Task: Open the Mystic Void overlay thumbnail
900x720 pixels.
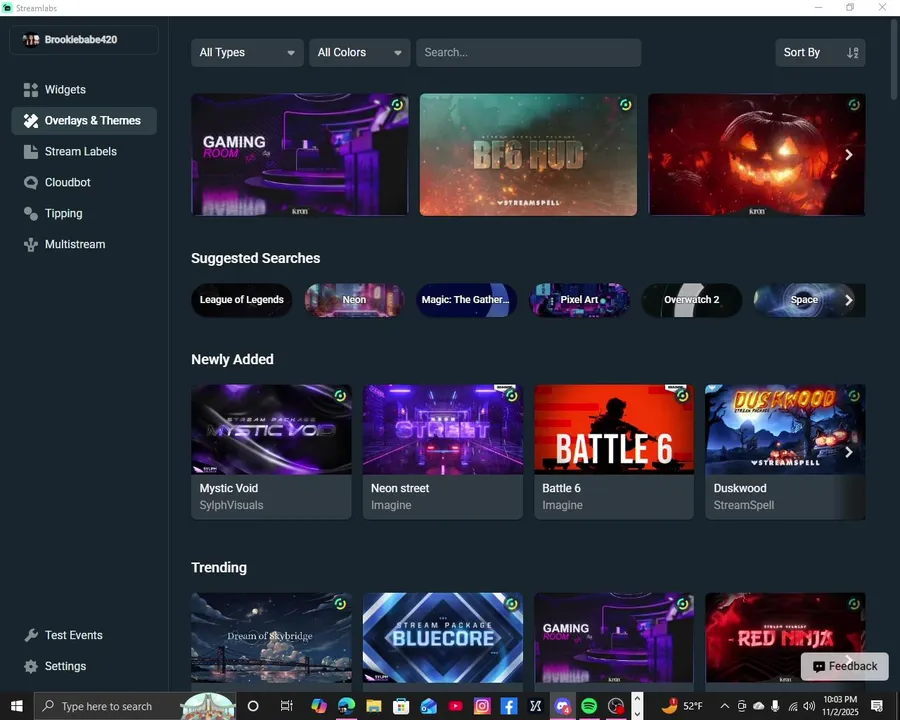Action: (x=271, y=429)
